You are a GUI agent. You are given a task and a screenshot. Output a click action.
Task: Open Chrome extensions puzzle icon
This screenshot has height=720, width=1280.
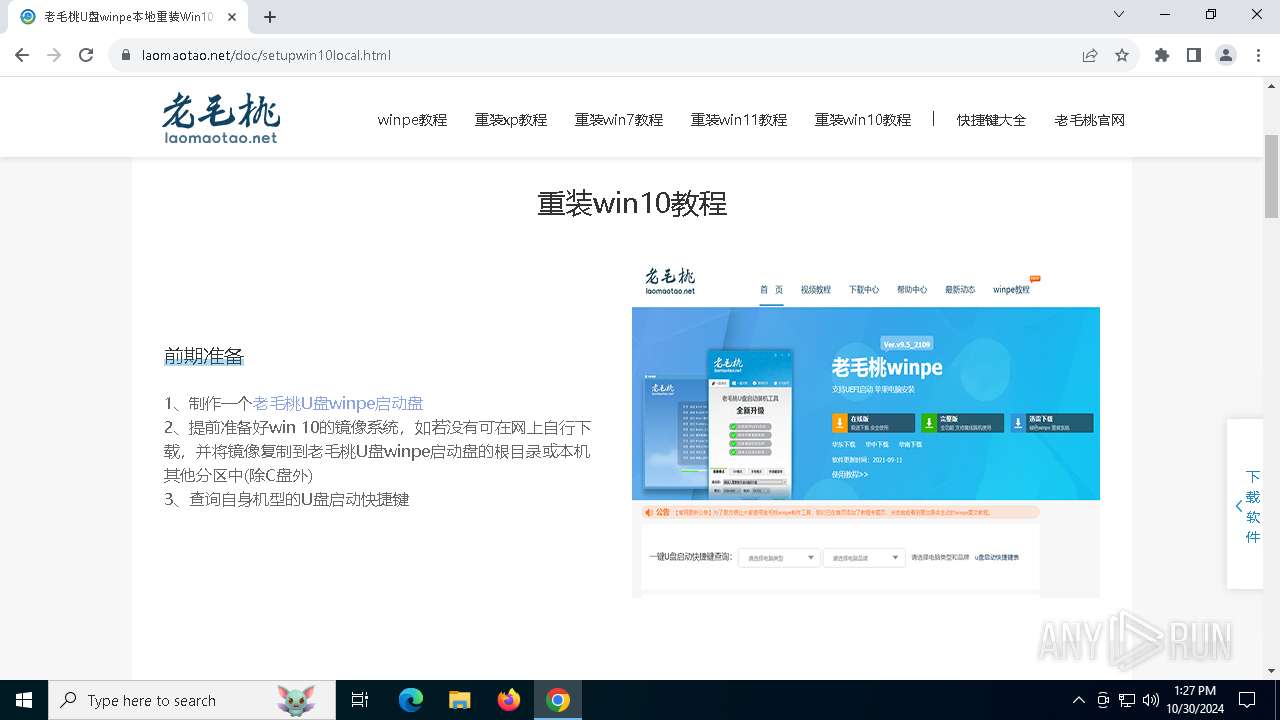click(x=1162, y=55)
